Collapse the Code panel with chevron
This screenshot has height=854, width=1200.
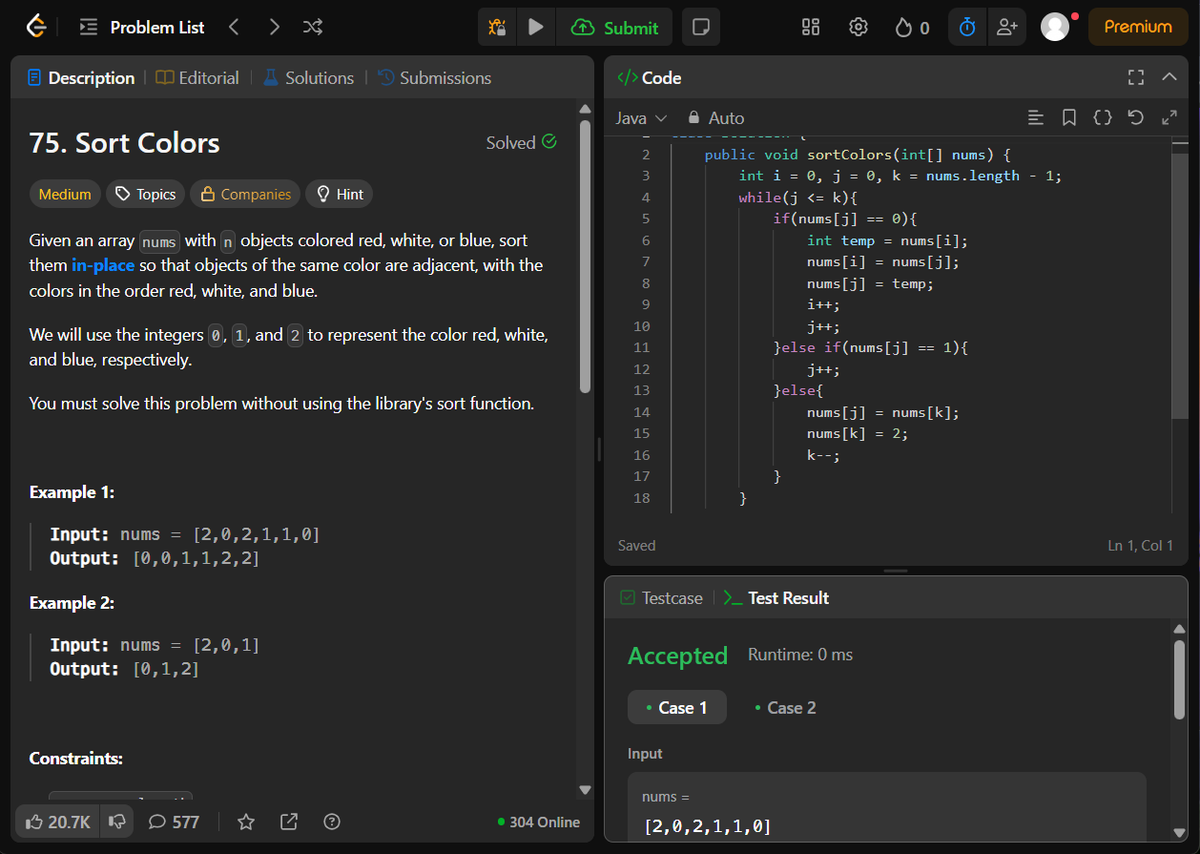1169,77
